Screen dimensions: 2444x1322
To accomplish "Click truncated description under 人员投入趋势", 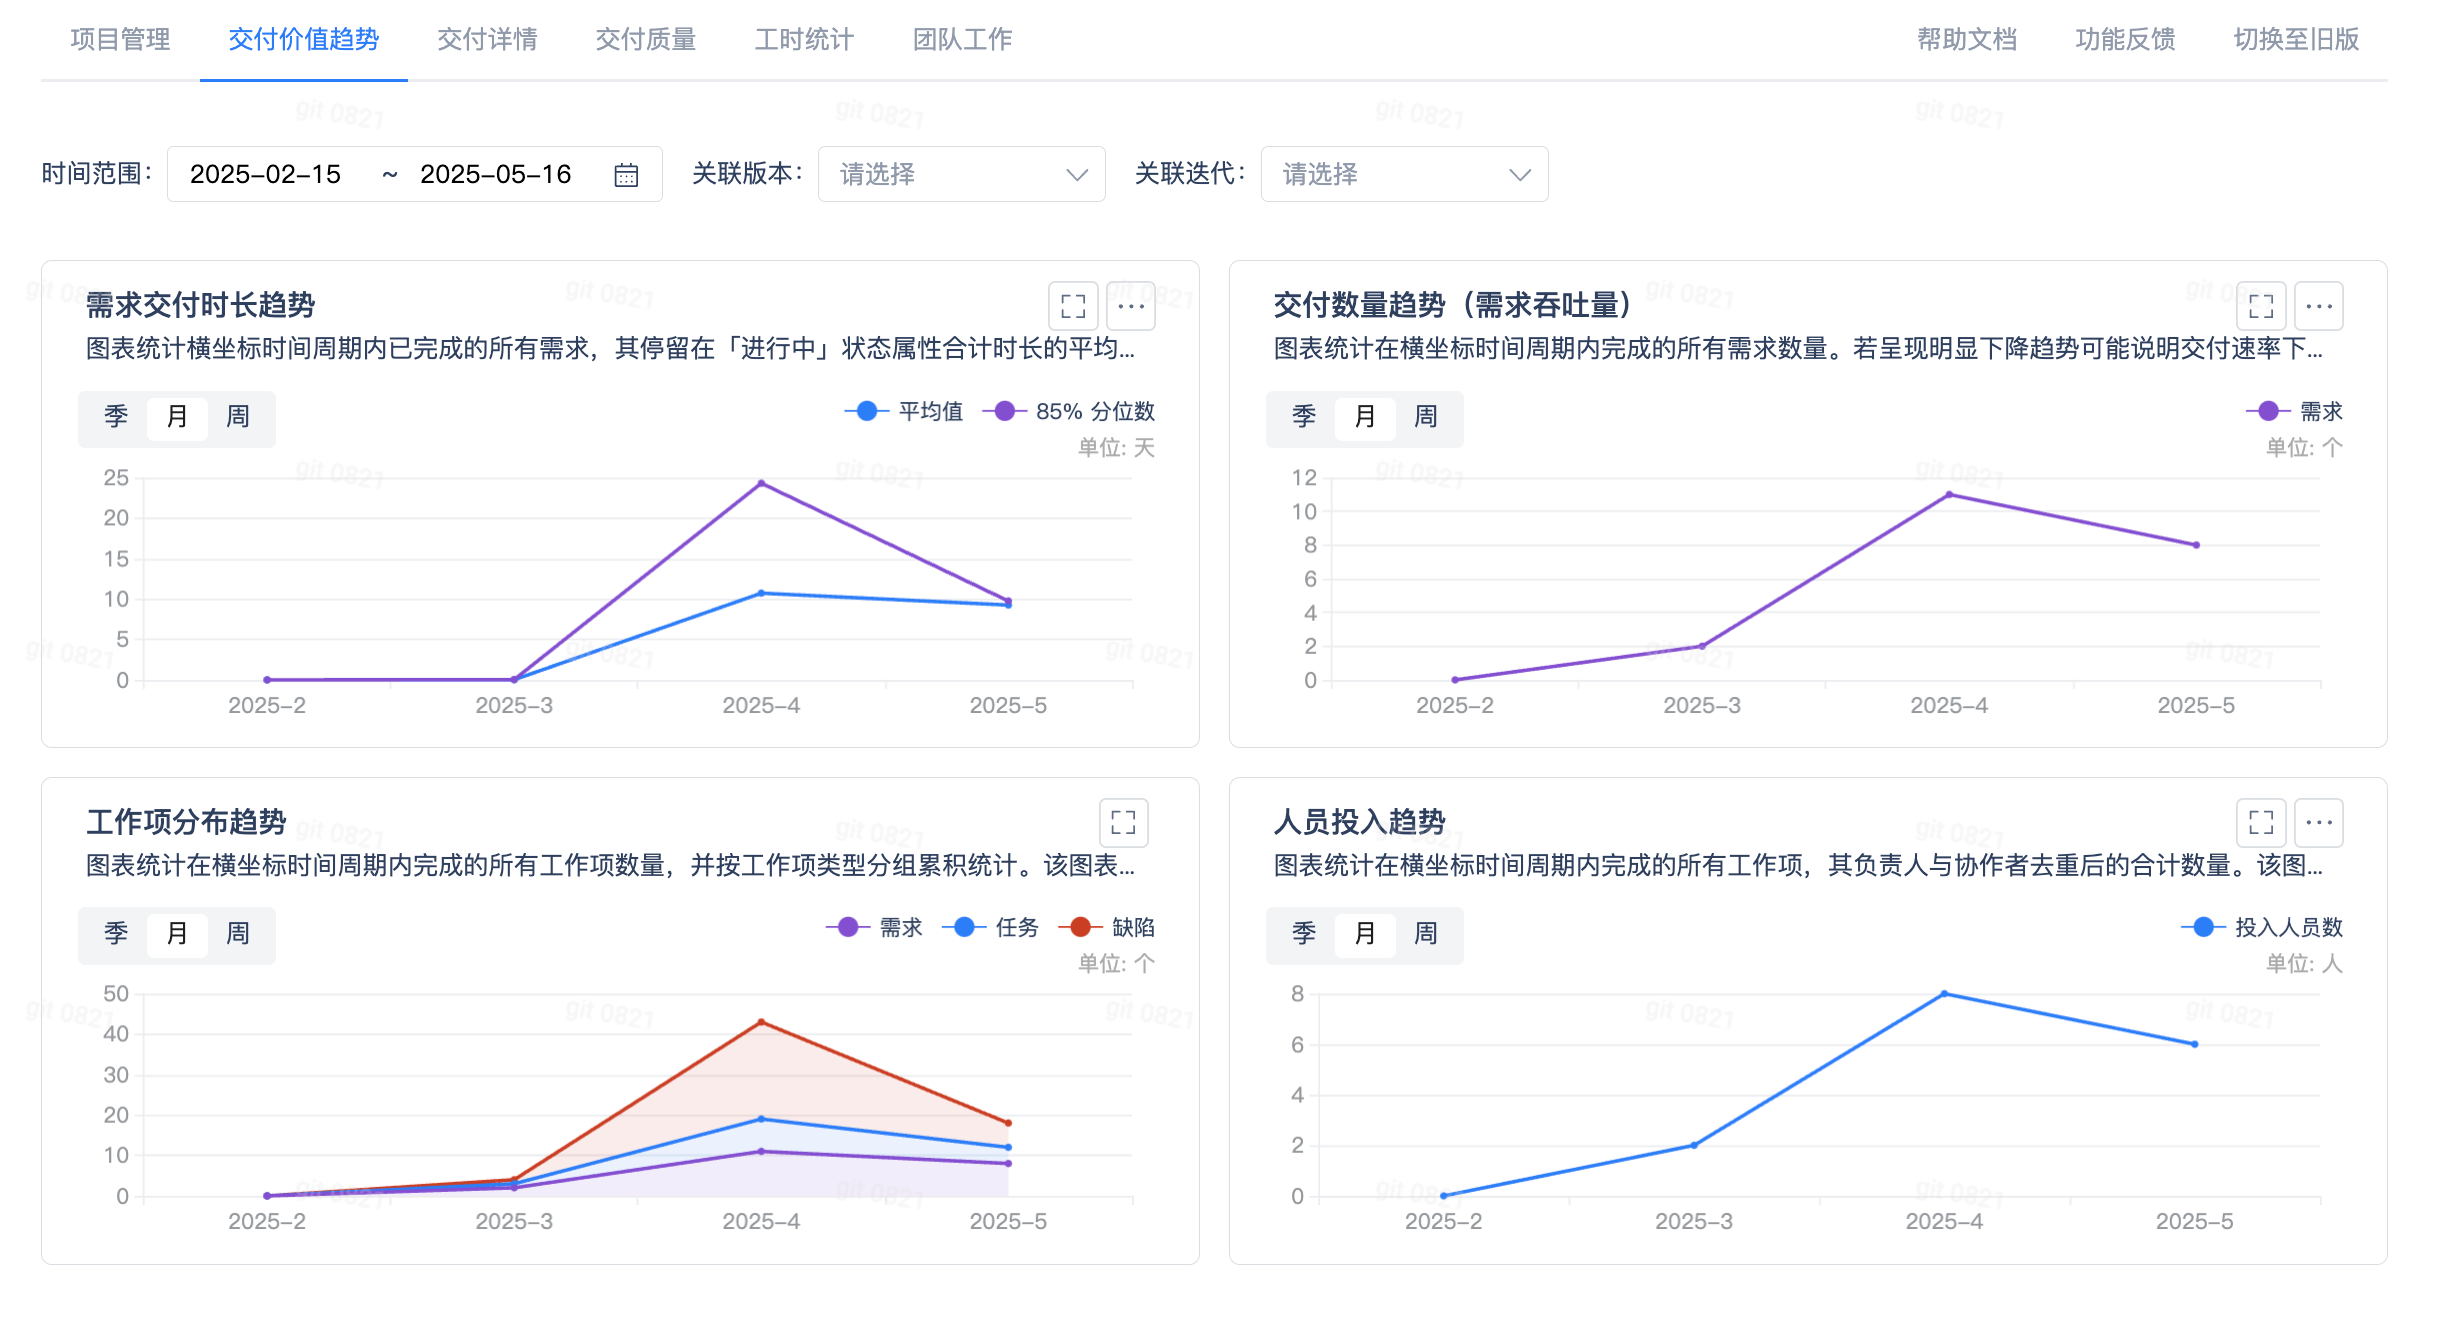I will pos(1798,865).
